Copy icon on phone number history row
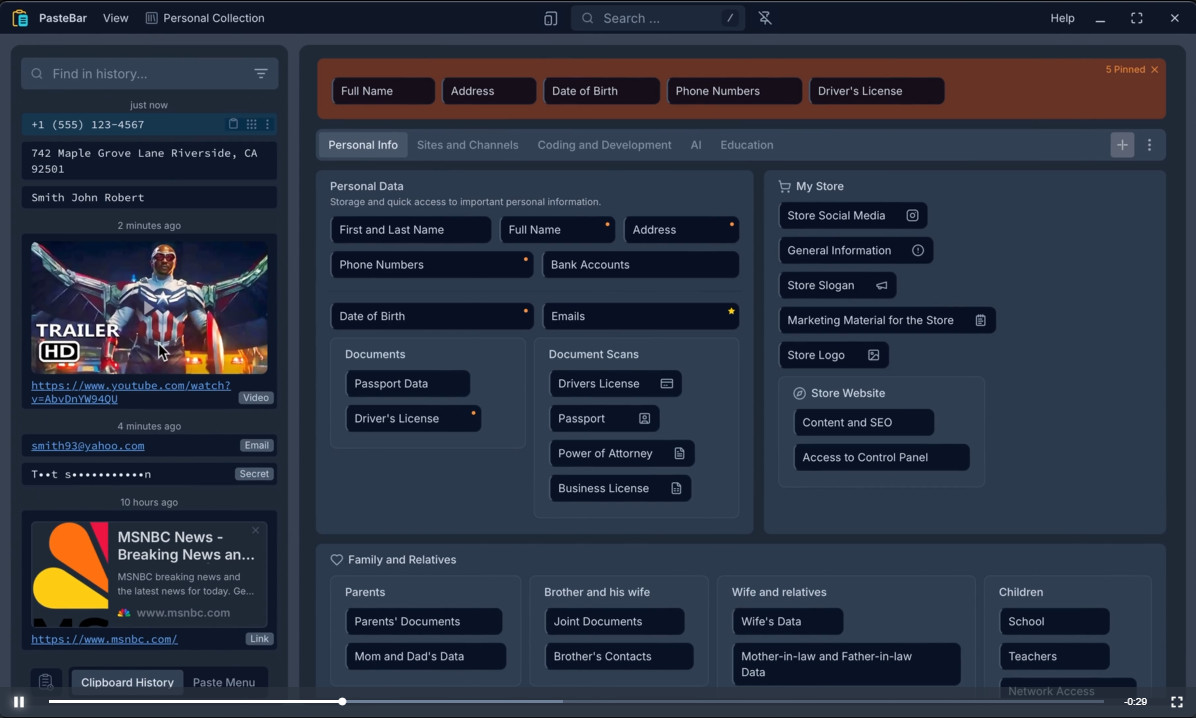Image resolution: width=1196 pixels, height=718 pixels. click(233, 124)
